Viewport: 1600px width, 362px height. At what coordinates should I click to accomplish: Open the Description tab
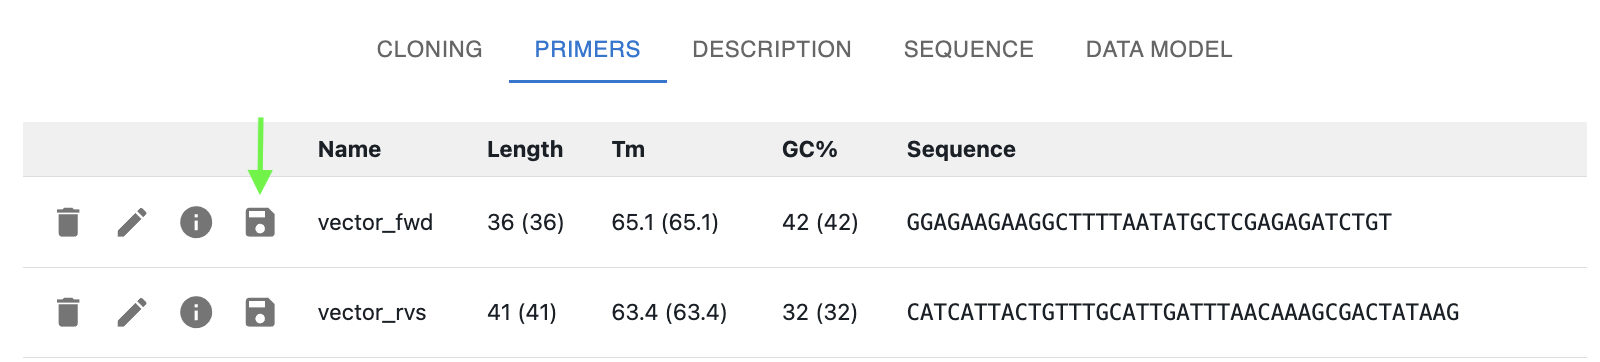772,49
